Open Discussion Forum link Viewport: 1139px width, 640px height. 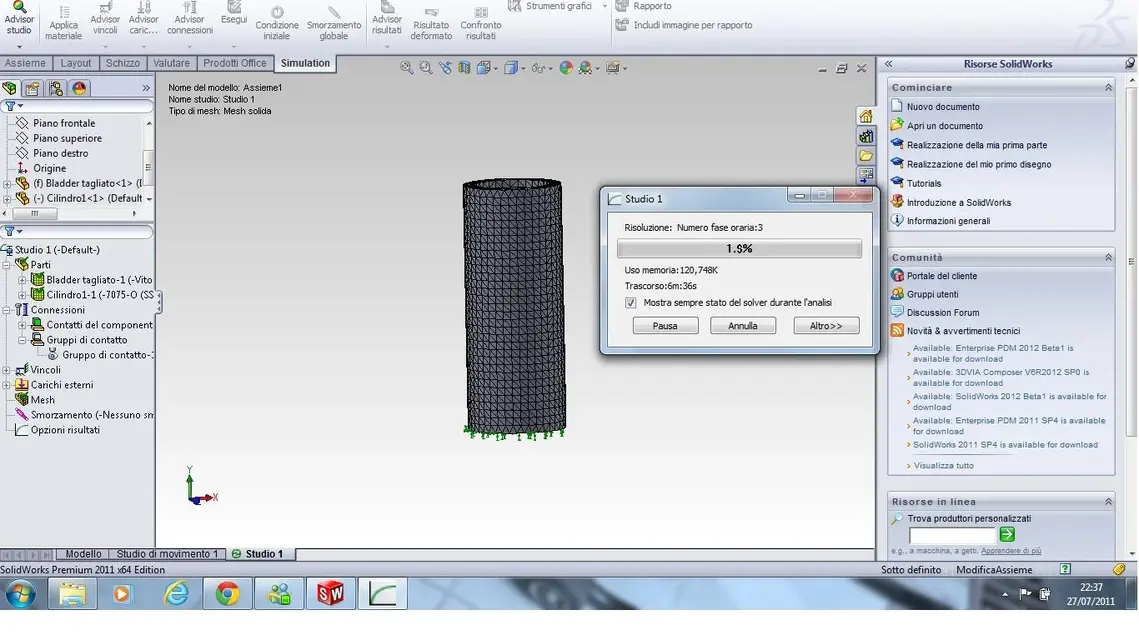943,312
